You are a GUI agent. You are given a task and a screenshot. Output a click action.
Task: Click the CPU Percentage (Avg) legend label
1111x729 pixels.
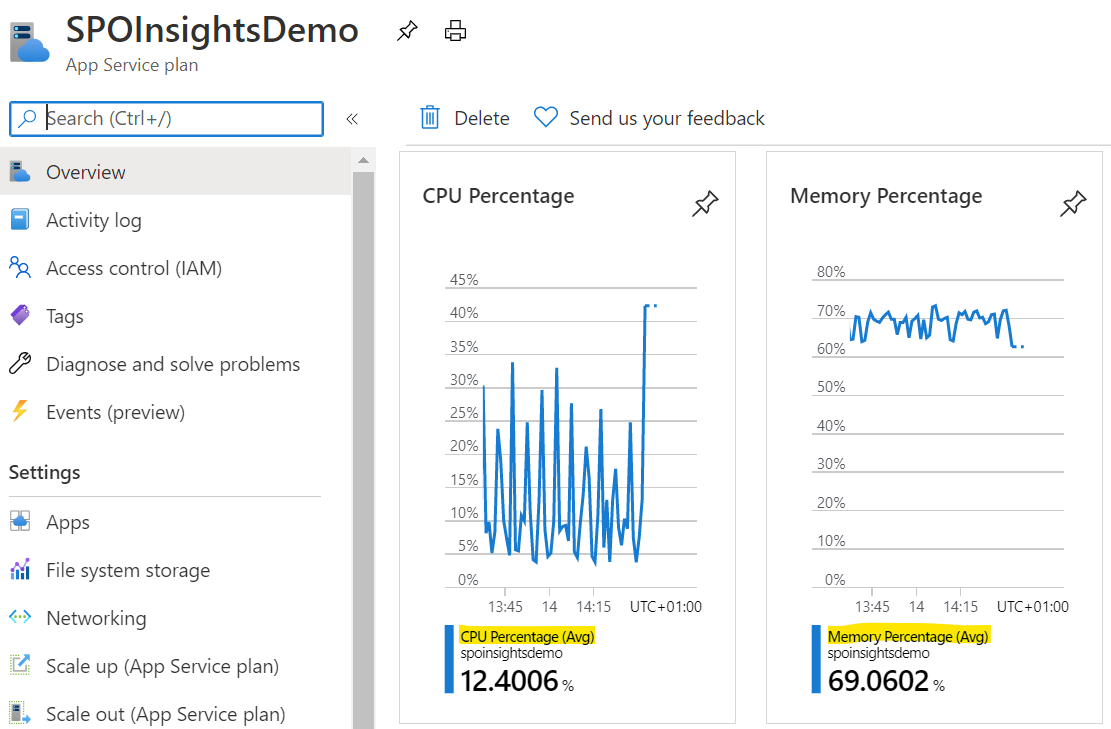[527, 636]
